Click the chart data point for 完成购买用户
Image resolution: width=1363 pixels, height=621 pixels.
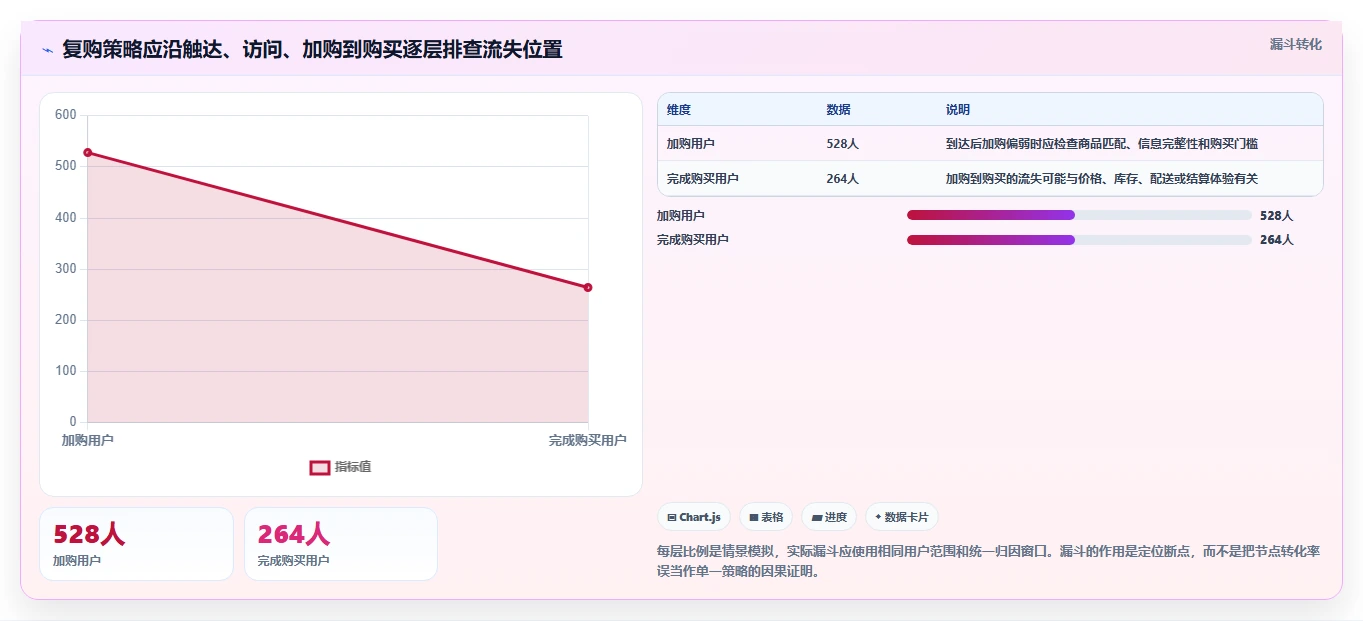[x=588, y=288]
